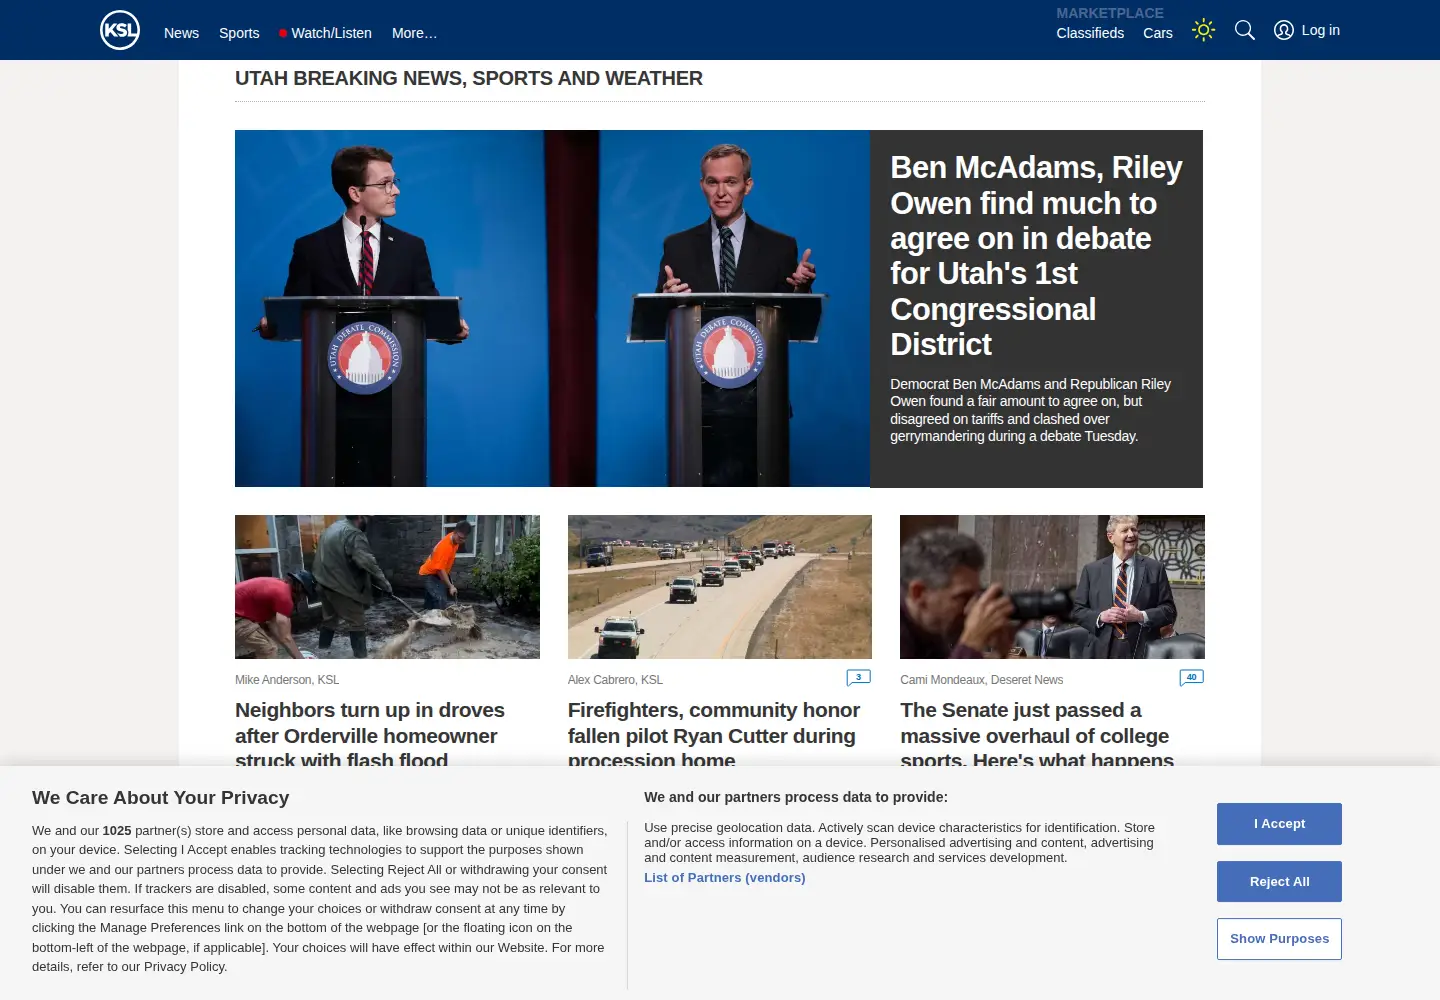1440x1000 pixels.
Task: Click the Log in link
Action: click(x=1320, y=30)
